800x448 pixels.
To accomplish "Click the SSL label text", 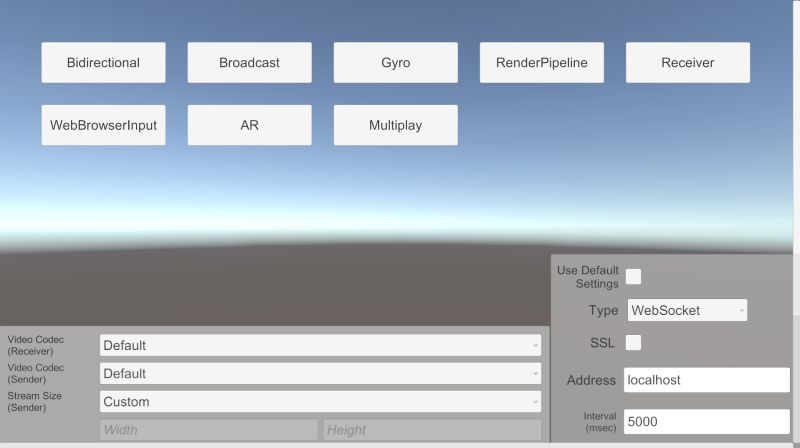I will coord(603,343).
